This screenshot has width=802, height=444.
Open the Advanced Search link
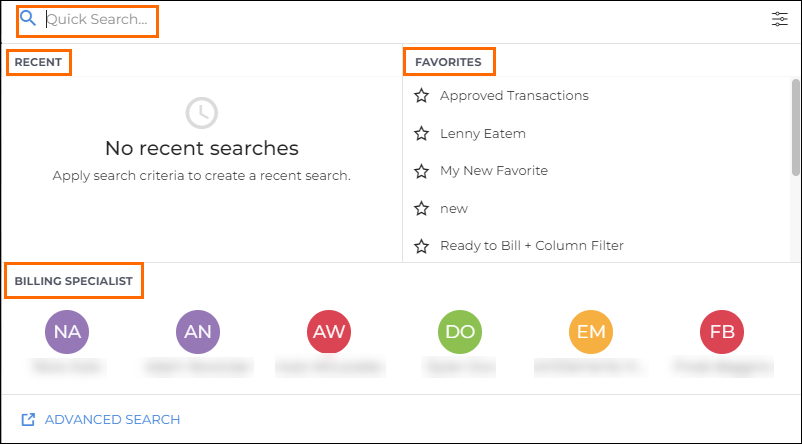click(x=112, y=420)
